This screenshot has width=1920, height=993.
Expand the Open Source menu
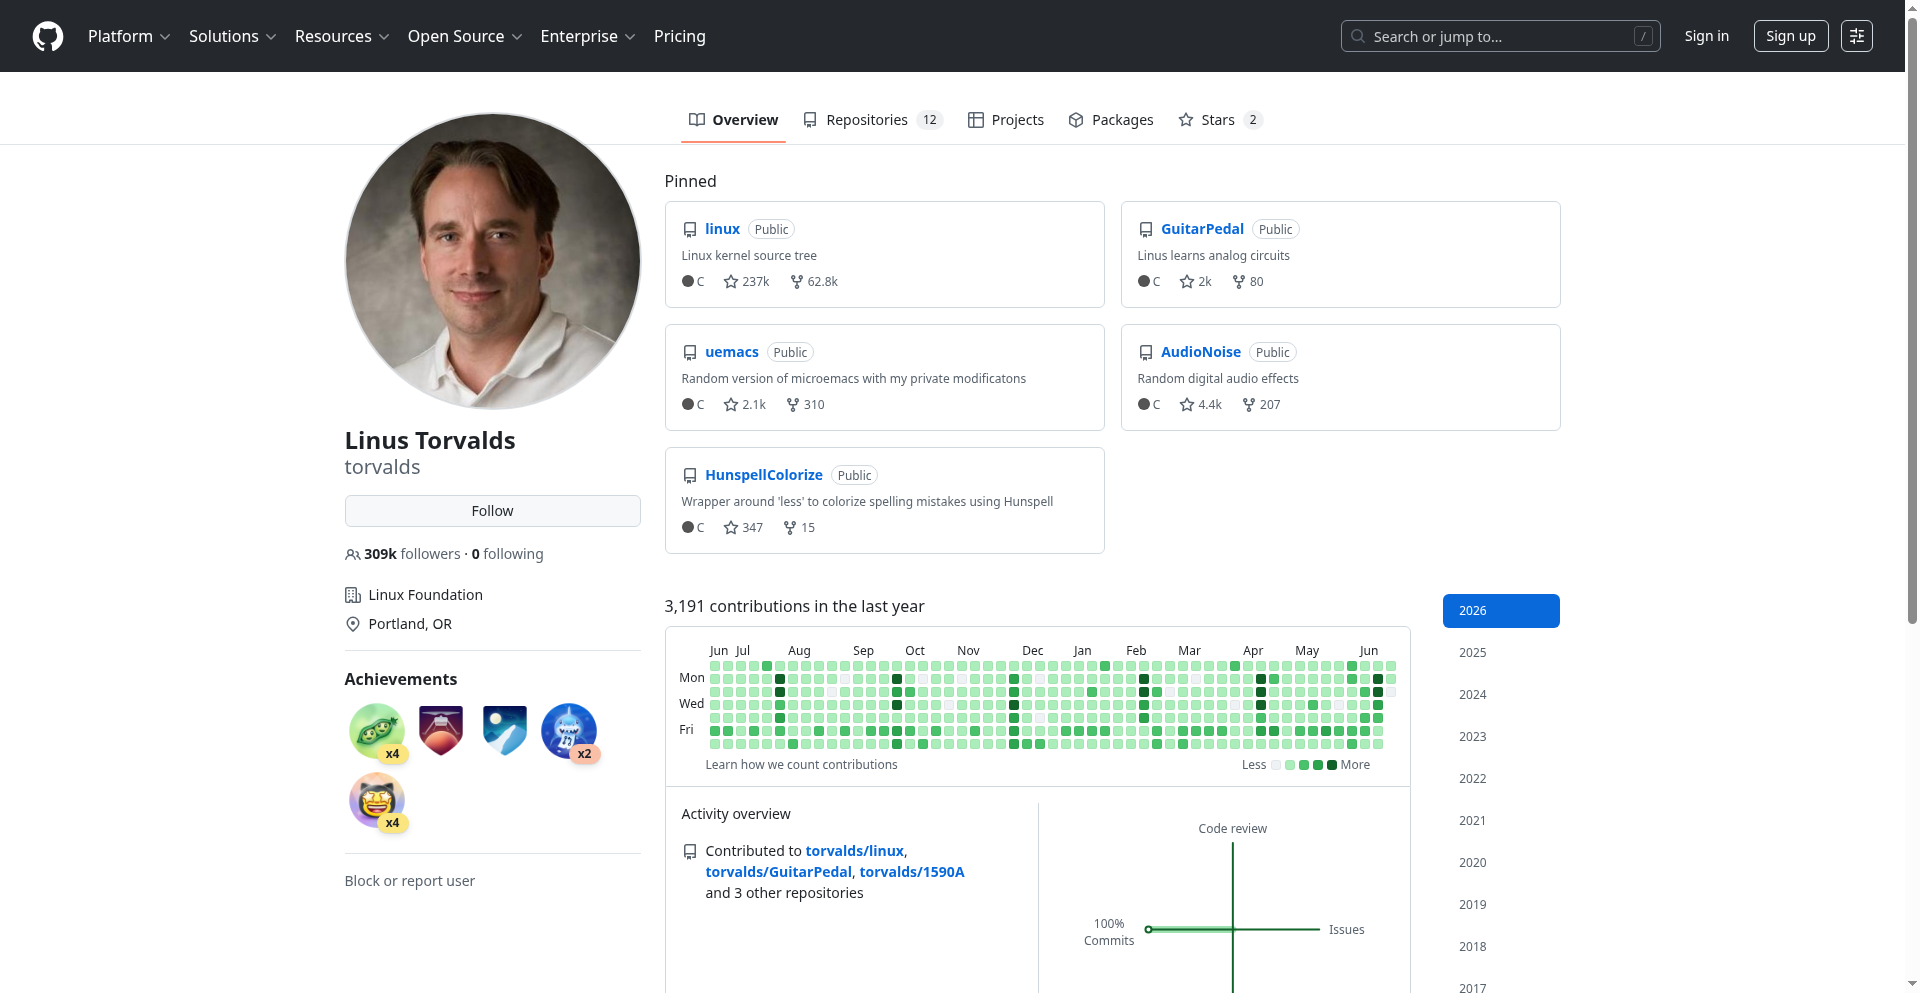click(x=465, y=36)
